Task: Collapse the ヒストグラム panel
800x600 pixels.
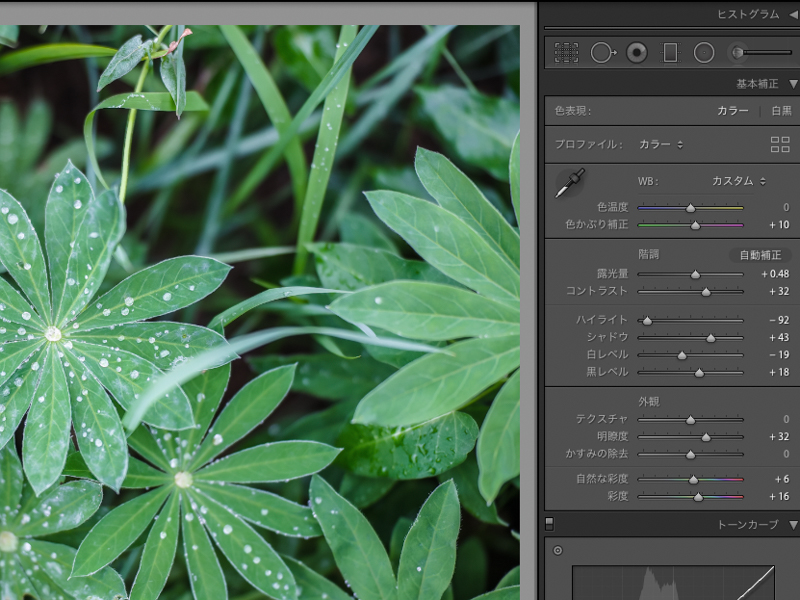Action: (794, 15)
